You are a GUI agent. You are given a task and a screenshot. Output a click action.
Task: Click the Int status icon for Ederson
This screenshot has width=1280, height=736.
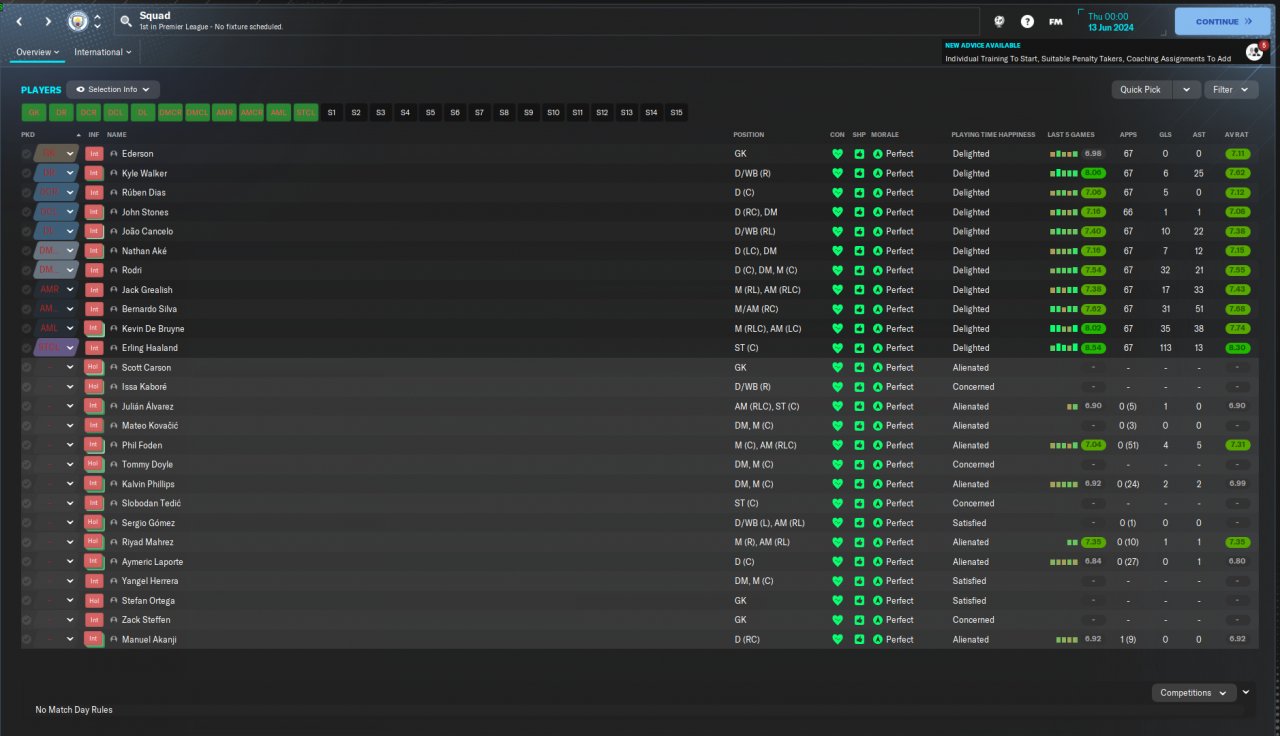pyautogui.click(x=94, y=154)
